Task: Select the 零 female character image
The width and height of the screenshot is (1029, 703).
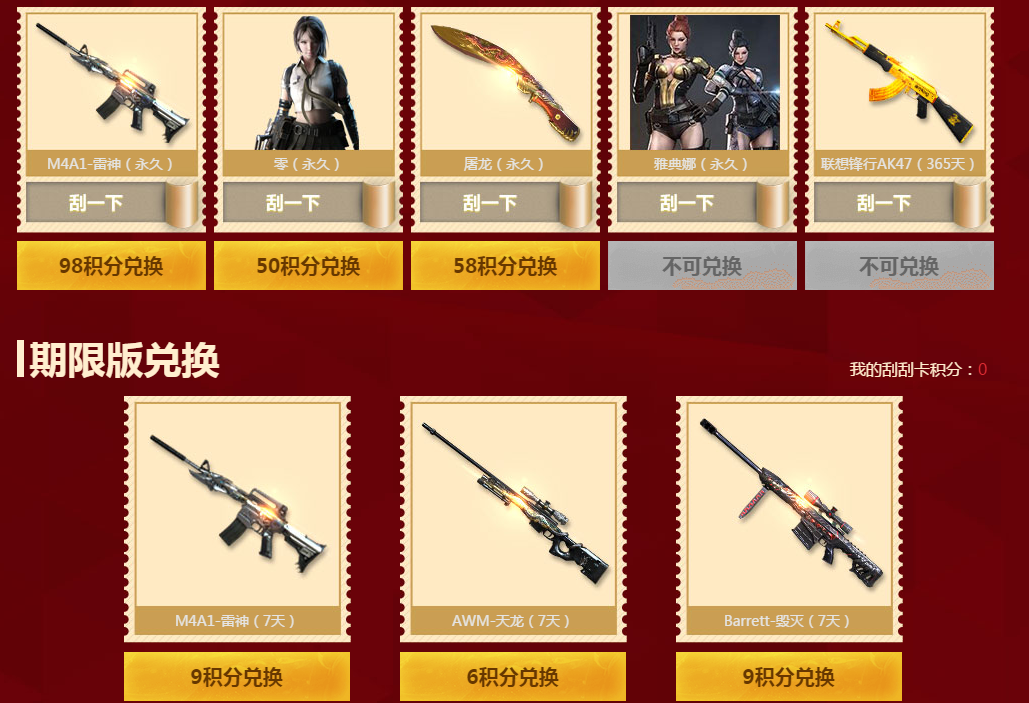Action: 308,82
